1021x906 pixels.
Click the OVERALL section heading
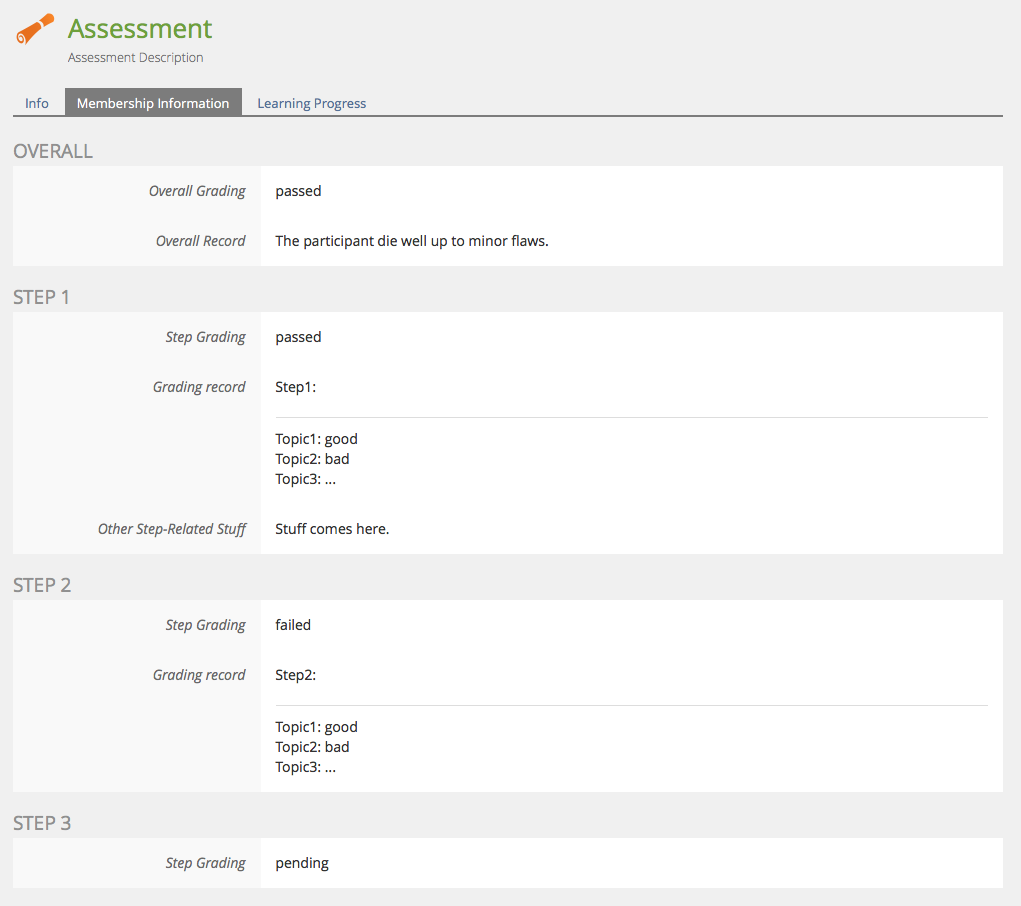(53, 151)
